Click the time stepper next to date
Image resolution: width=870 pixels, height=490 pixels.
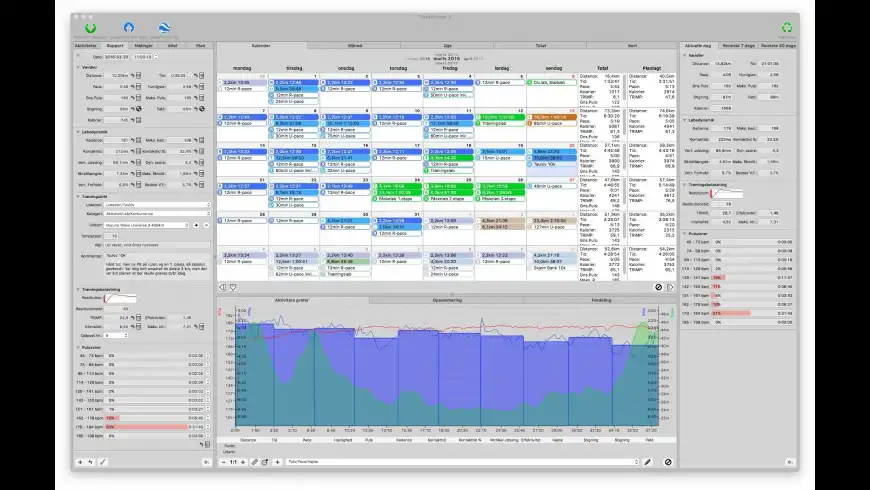point(156,57)
